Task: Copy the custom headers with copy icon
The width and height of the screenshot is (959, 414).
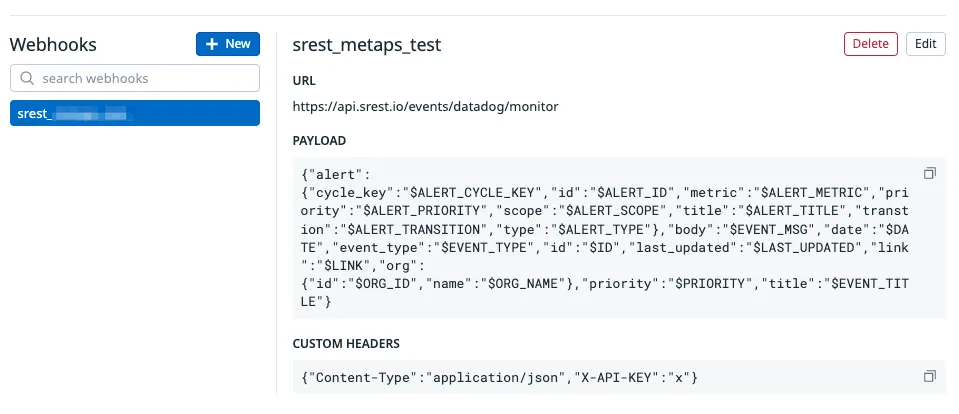Action: 930,376
